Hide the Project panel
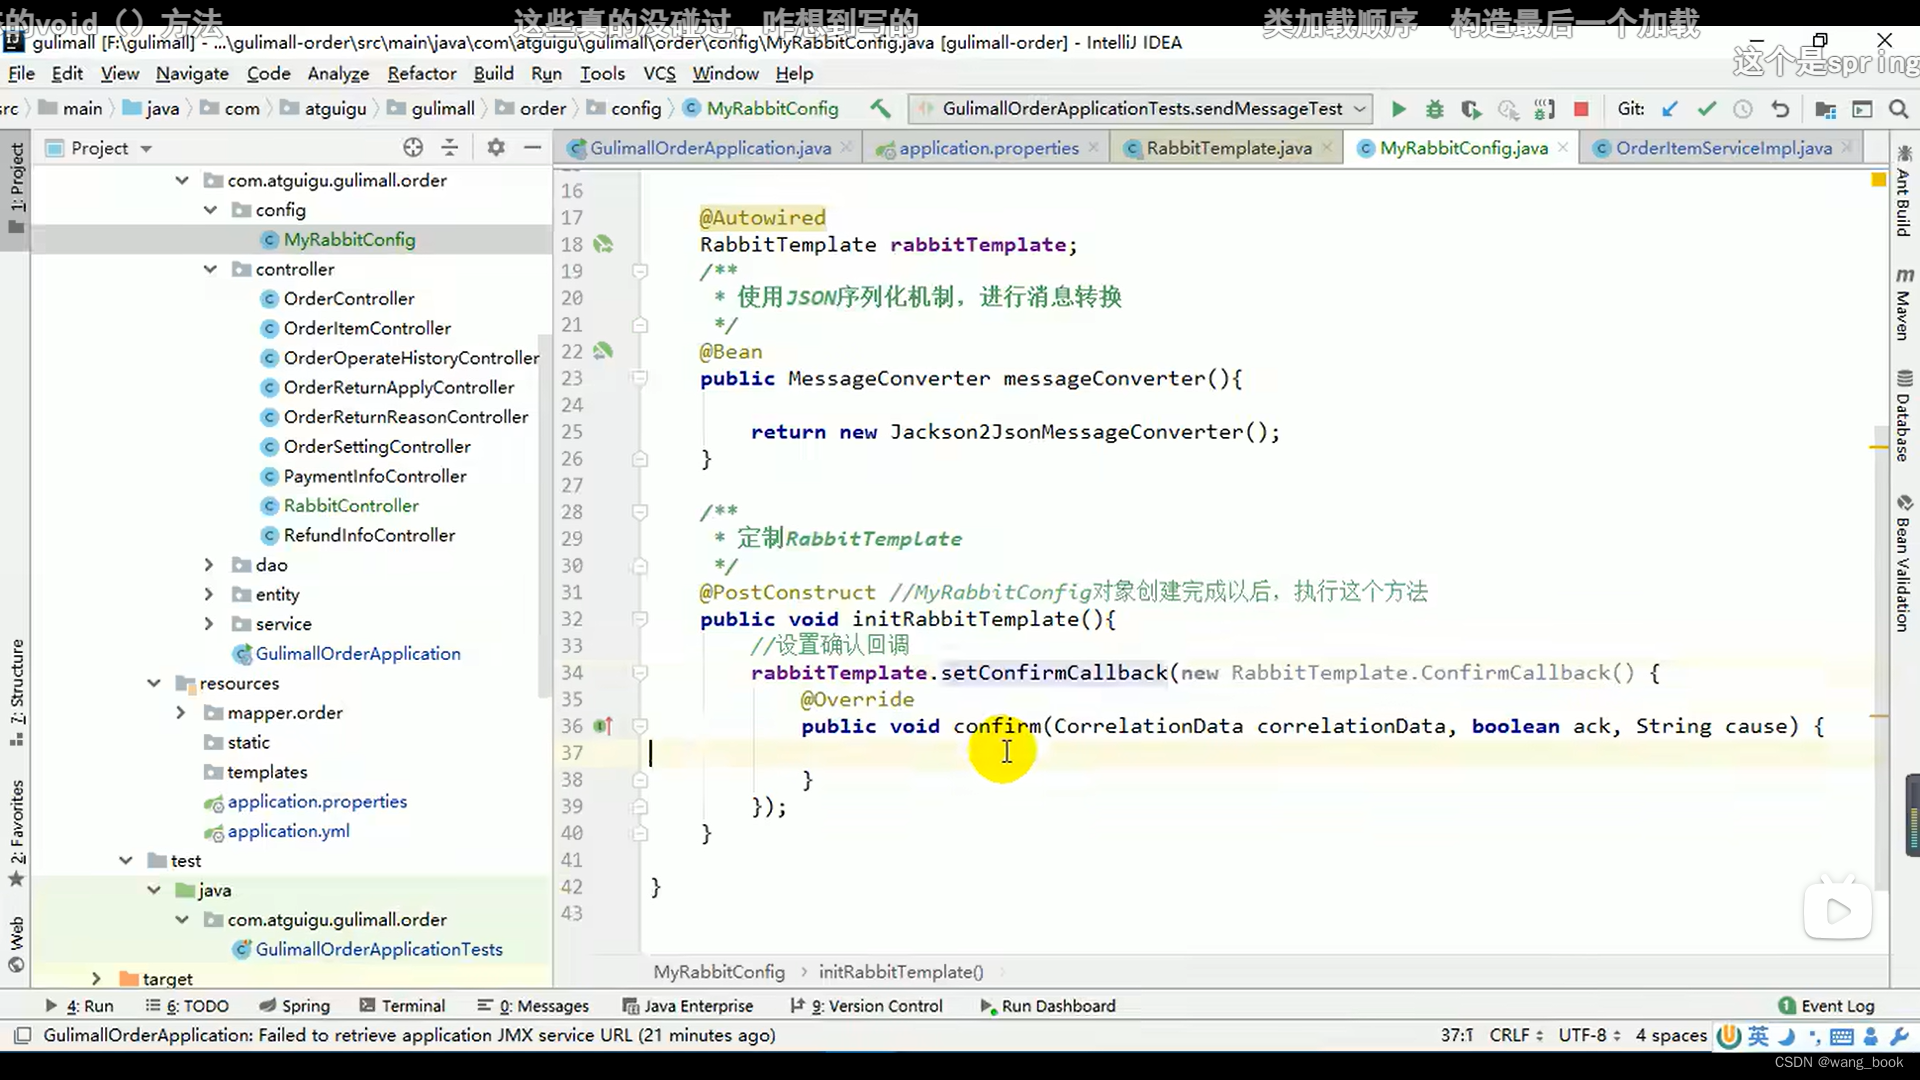This screenshot has height=1080, width=1920. pyautogui.click(x=532, y=147)
